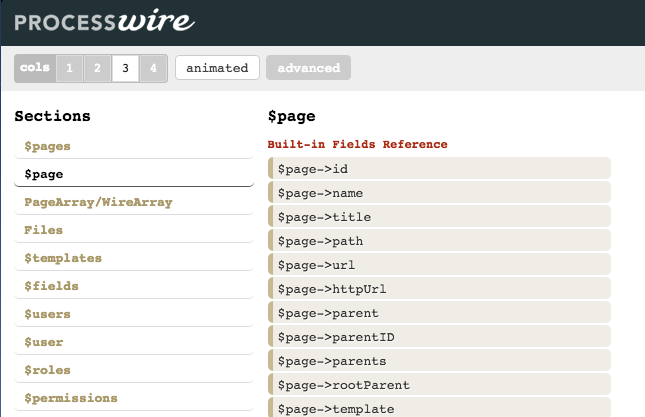
Task: Set columns to 3
Action: 125,68
